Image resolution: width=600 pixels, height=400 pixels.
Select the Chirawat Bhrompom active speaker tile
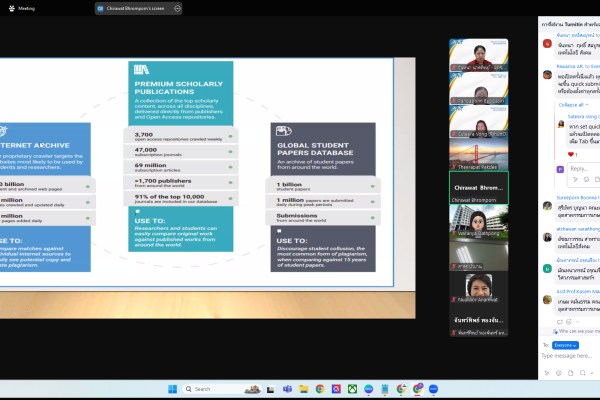(479, 188)
